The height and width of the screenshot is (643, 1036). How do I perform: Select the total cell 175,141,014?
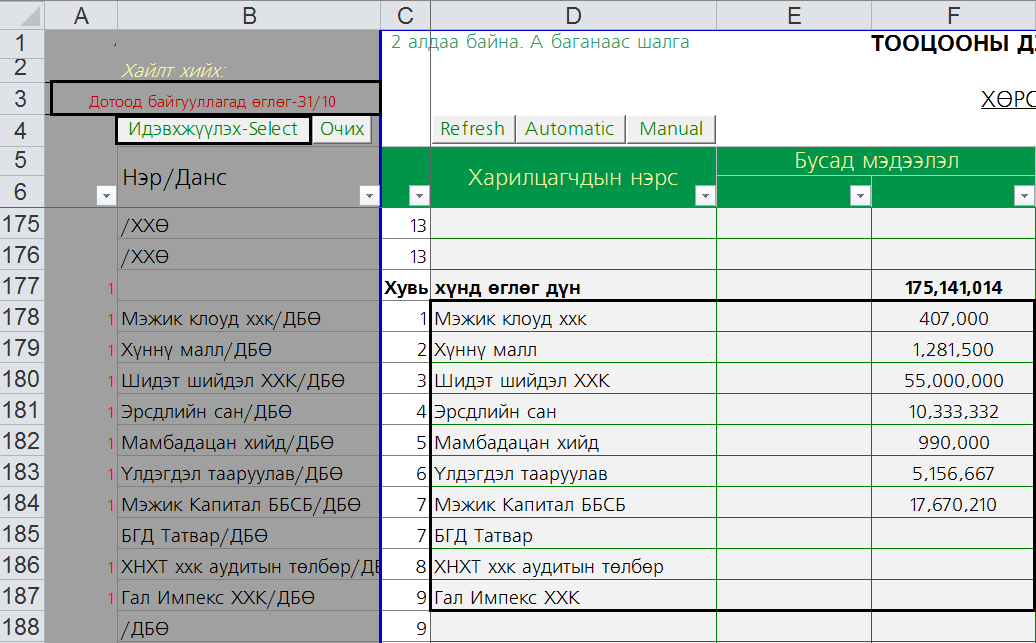click(x=953, y=287)
